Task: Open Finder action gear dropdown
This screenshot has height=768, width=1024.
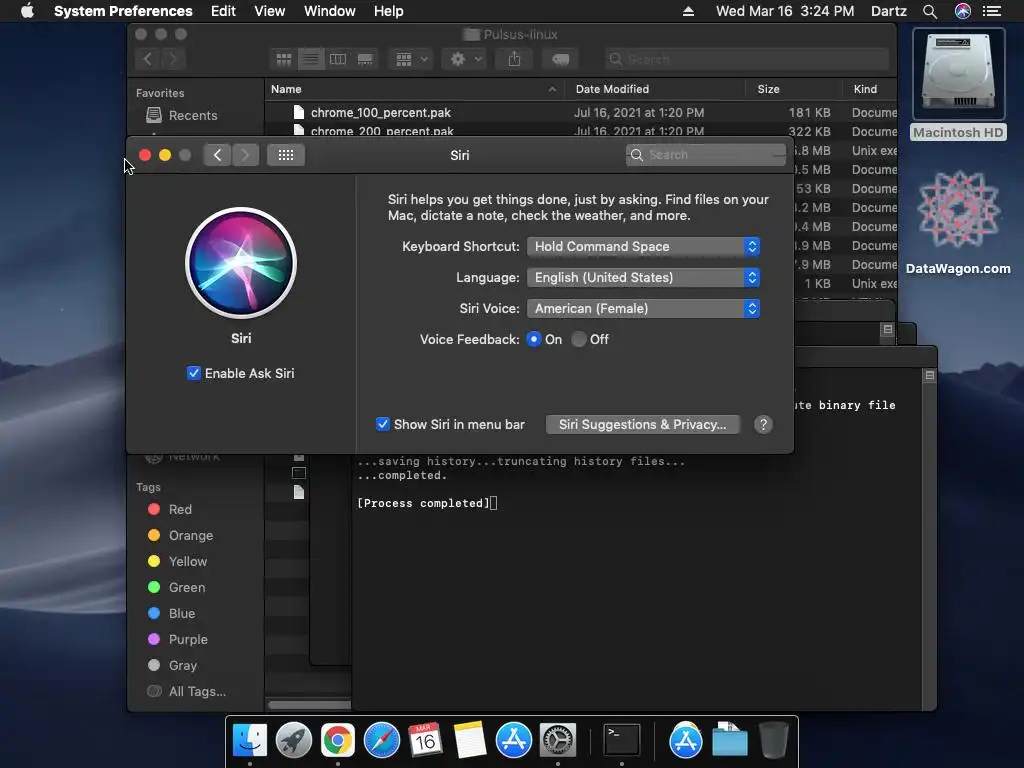Action: coord(464,59)
